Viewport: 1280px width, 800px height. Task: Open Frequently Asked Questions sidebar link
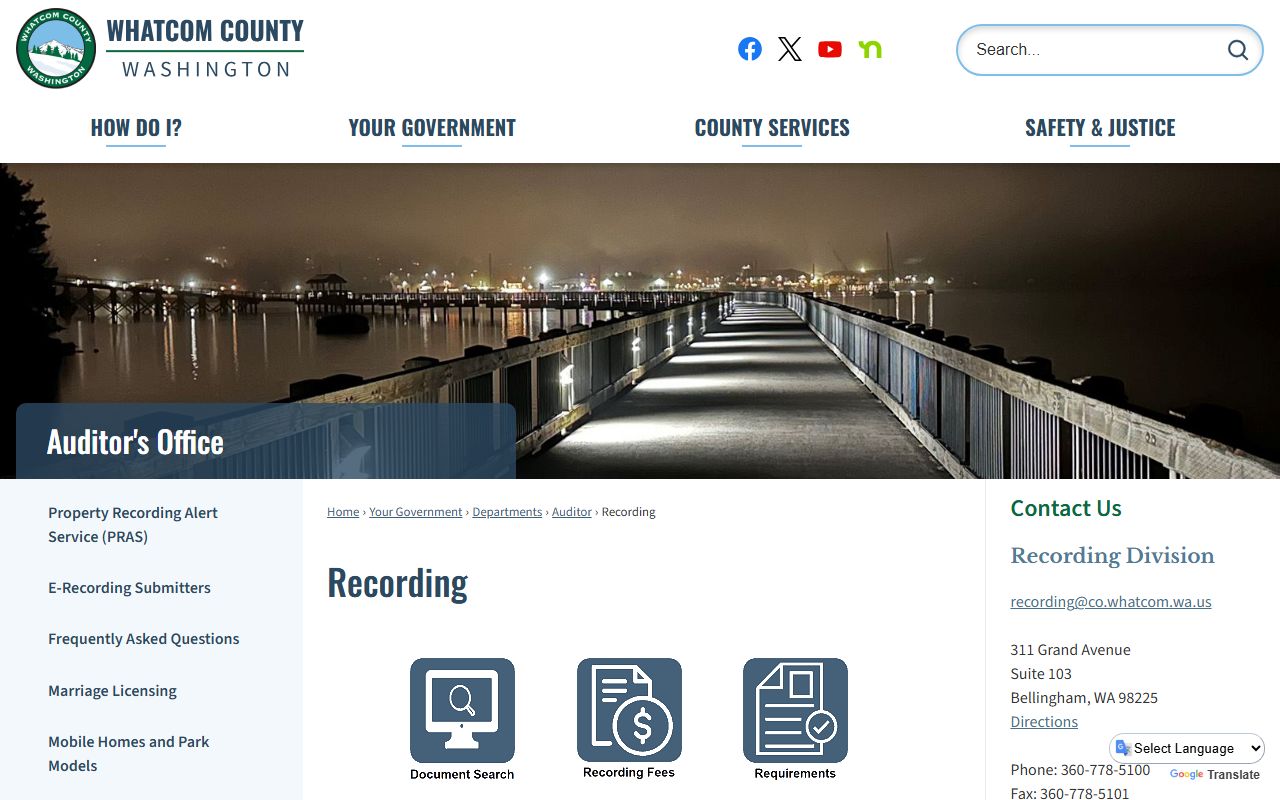click(x=144, y=639)
